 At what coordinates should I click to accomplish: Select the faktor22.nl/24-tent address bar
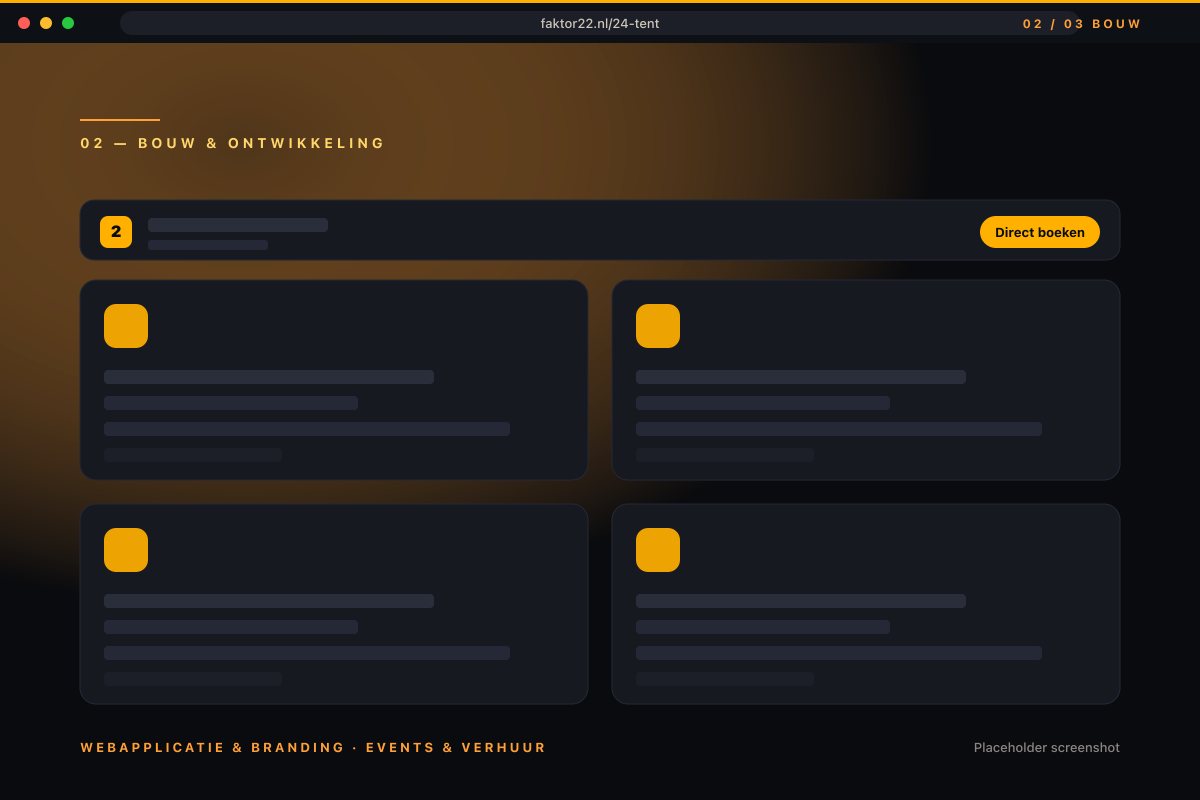pos(600,23)
